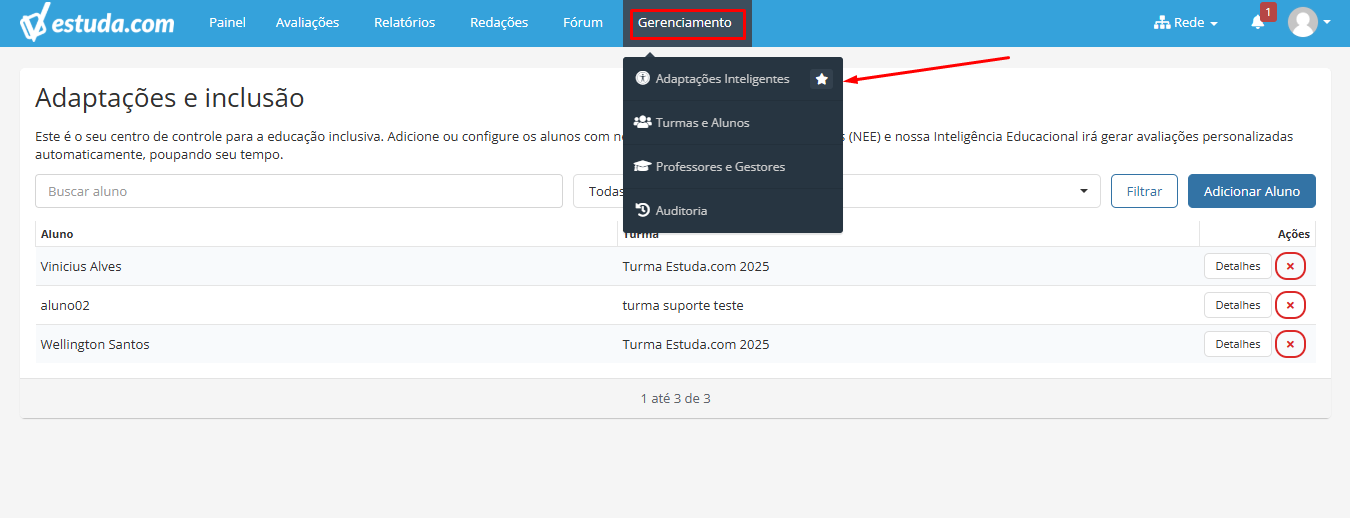
Task: Remove Wellington Santos with red X icon
Action: pos(1290,344)
